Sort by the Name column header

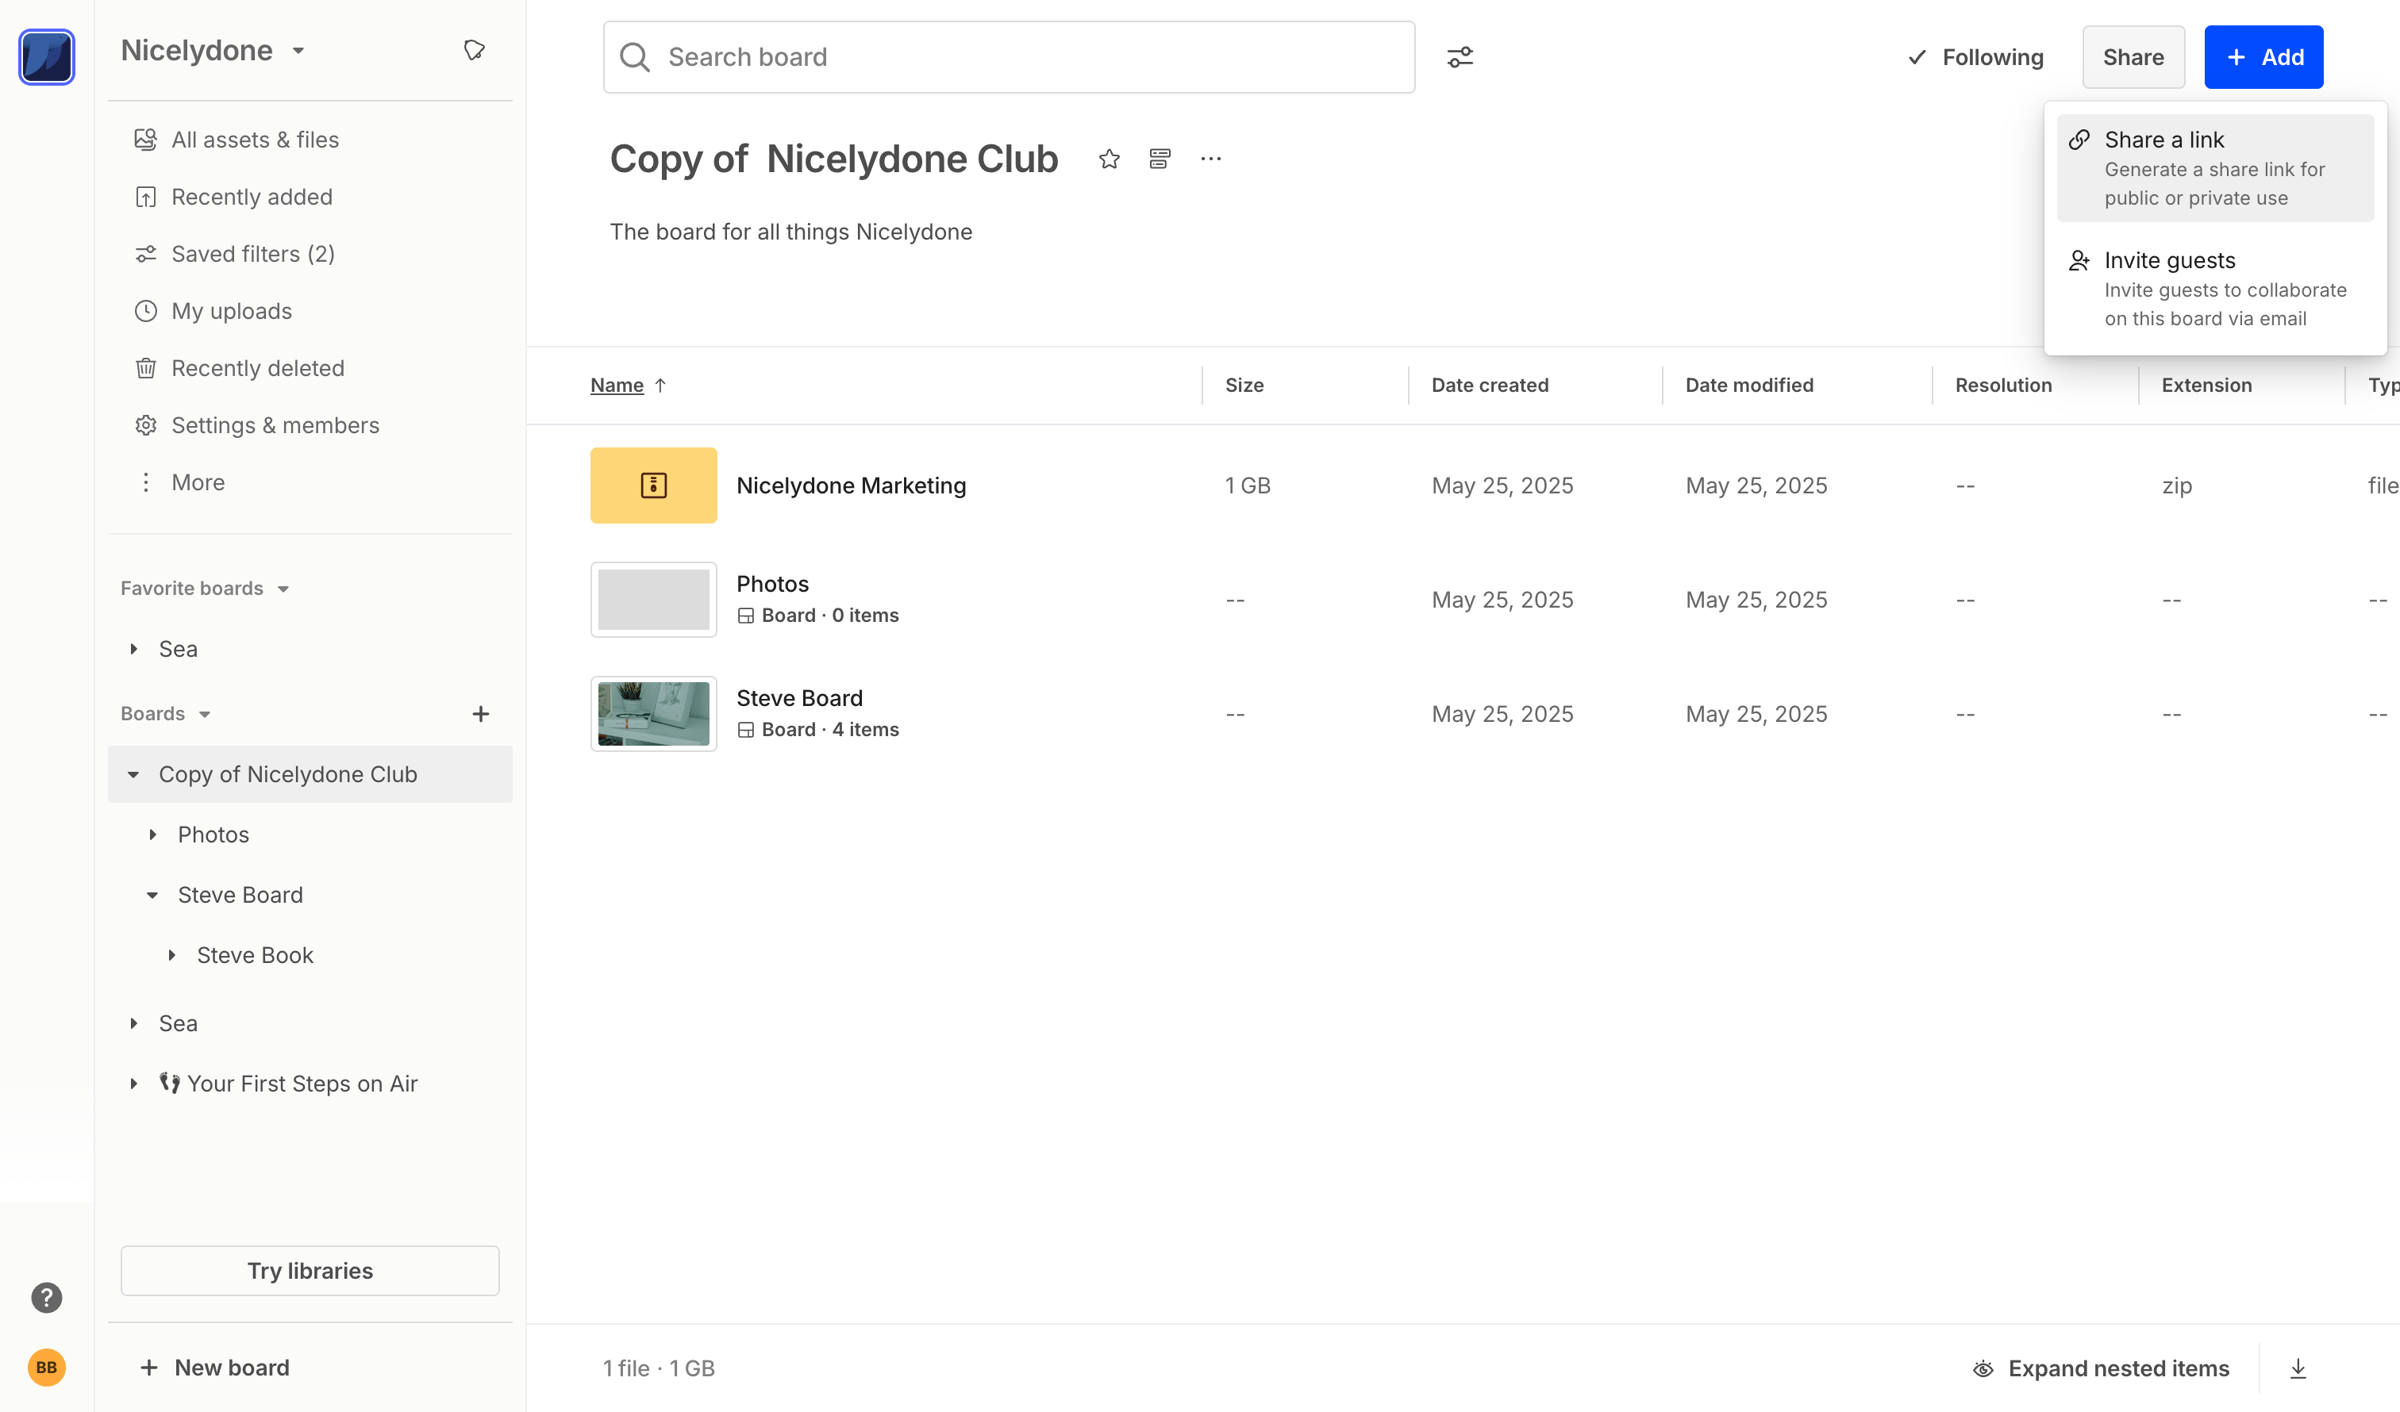[617, 385]
